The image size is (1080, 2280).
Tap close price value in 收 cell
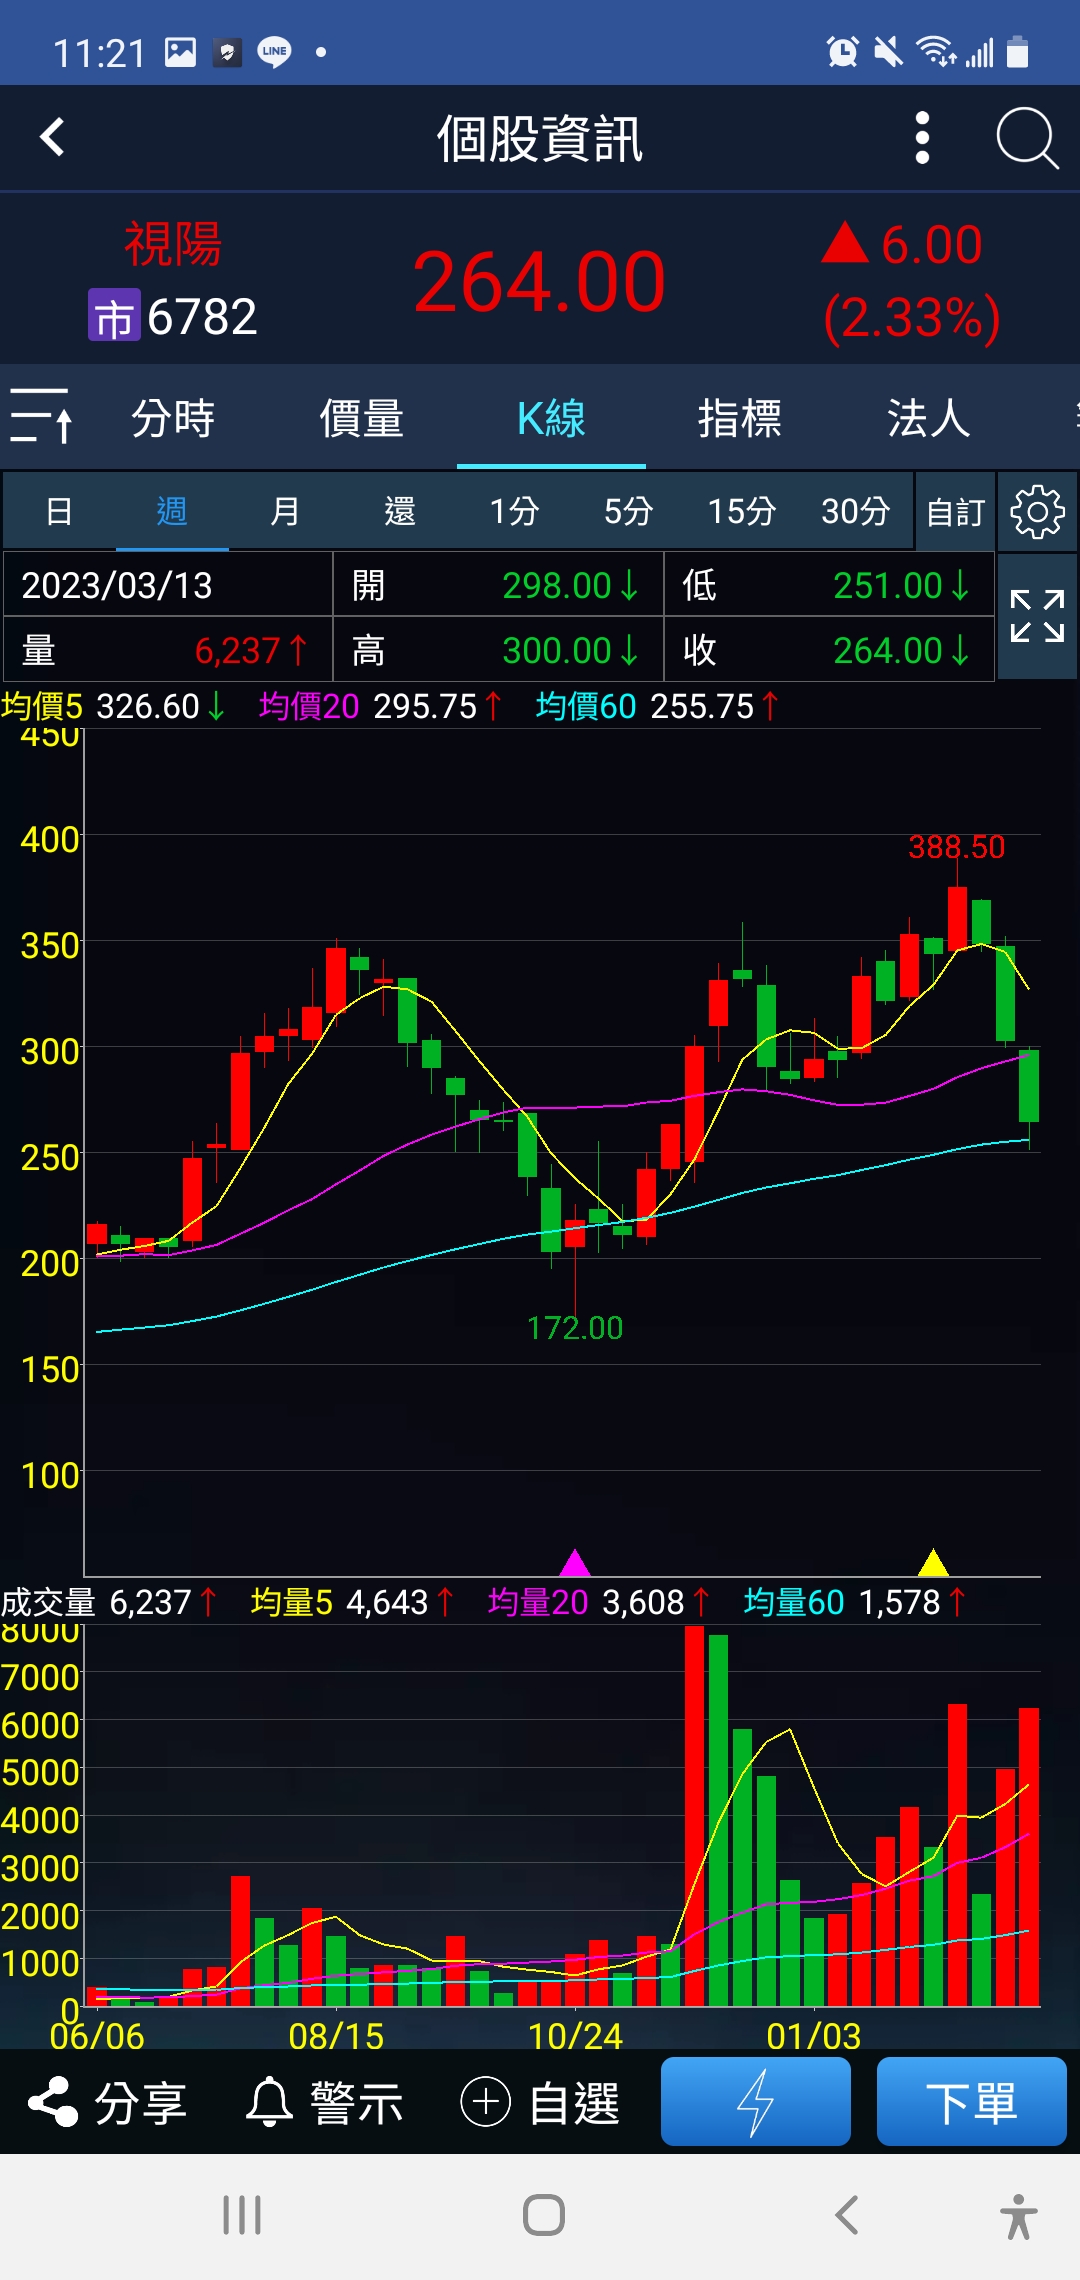(x=888, y=651)
